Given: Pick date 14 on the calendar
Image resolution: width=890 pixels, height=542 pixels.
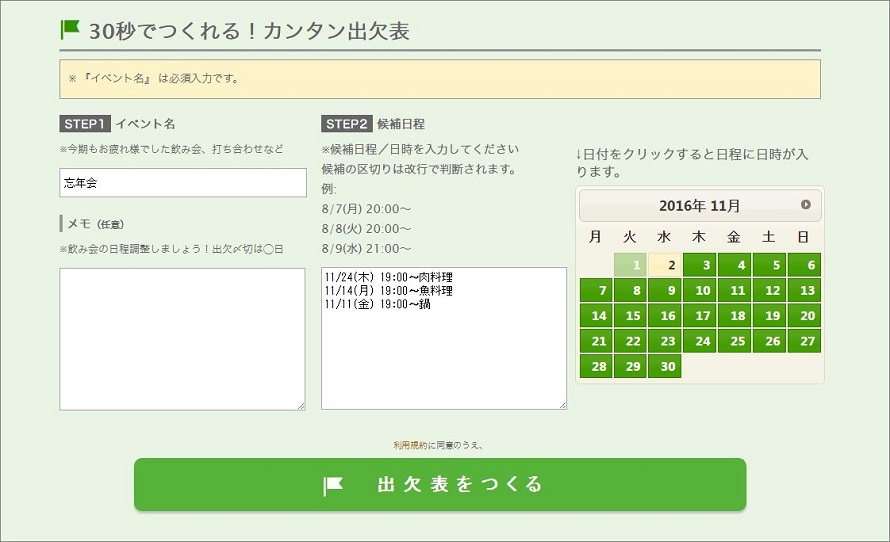Looking at the screenshot, I should (x=595, y=316).
